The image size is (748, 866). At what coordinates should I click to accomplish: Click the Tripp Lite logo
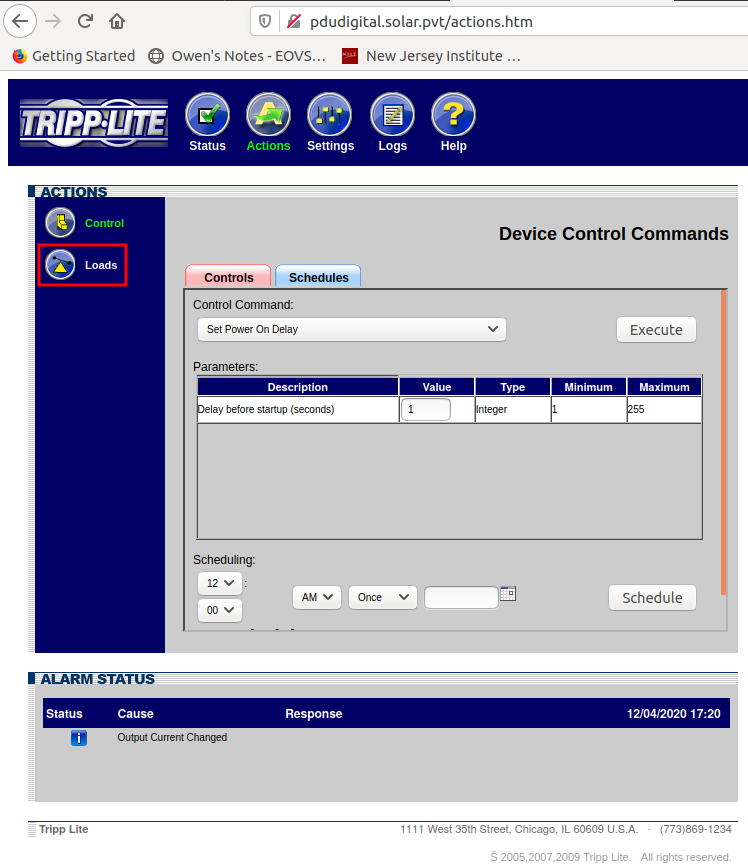[x=94, y=123]
